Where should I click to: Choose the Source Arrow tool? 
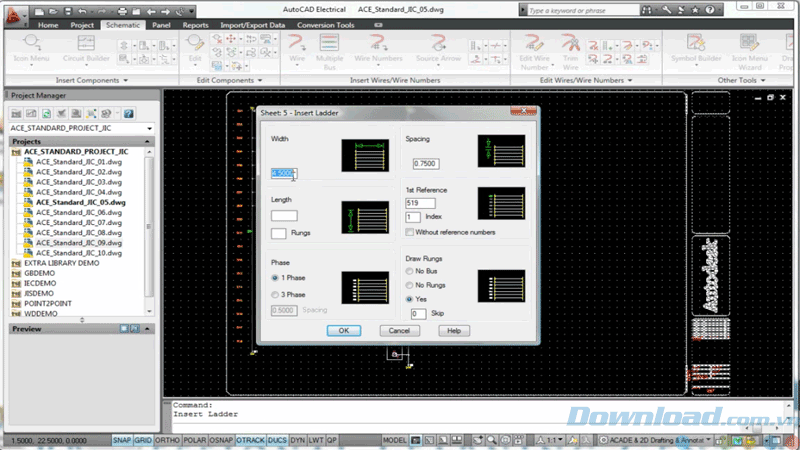438,49
